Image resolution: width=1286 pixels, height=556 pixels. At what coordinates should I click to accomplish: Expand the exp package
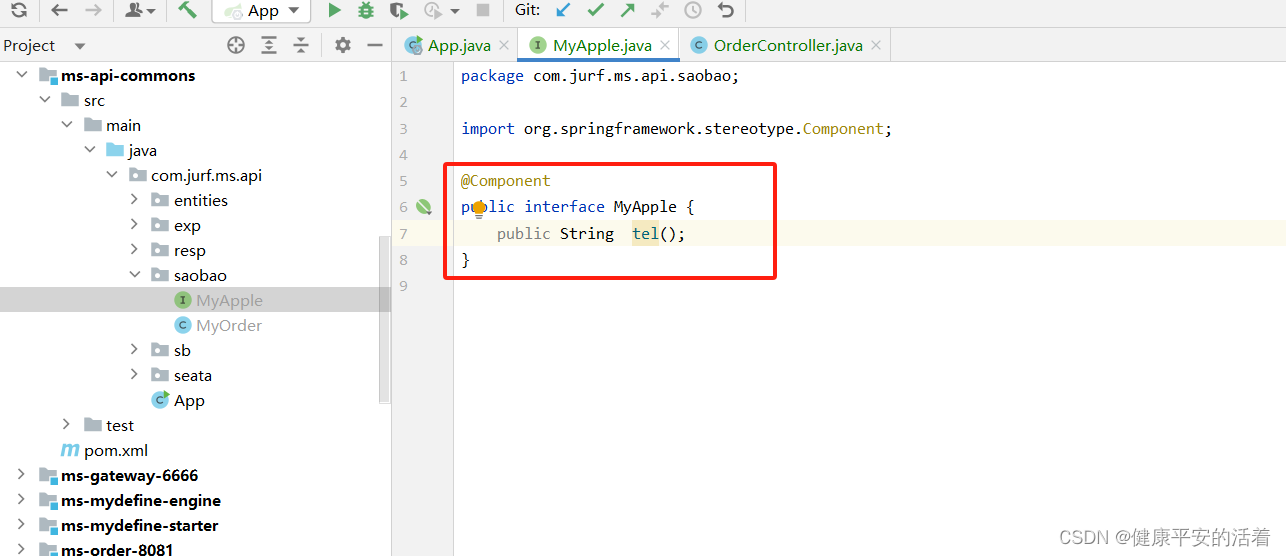[134, 225]
